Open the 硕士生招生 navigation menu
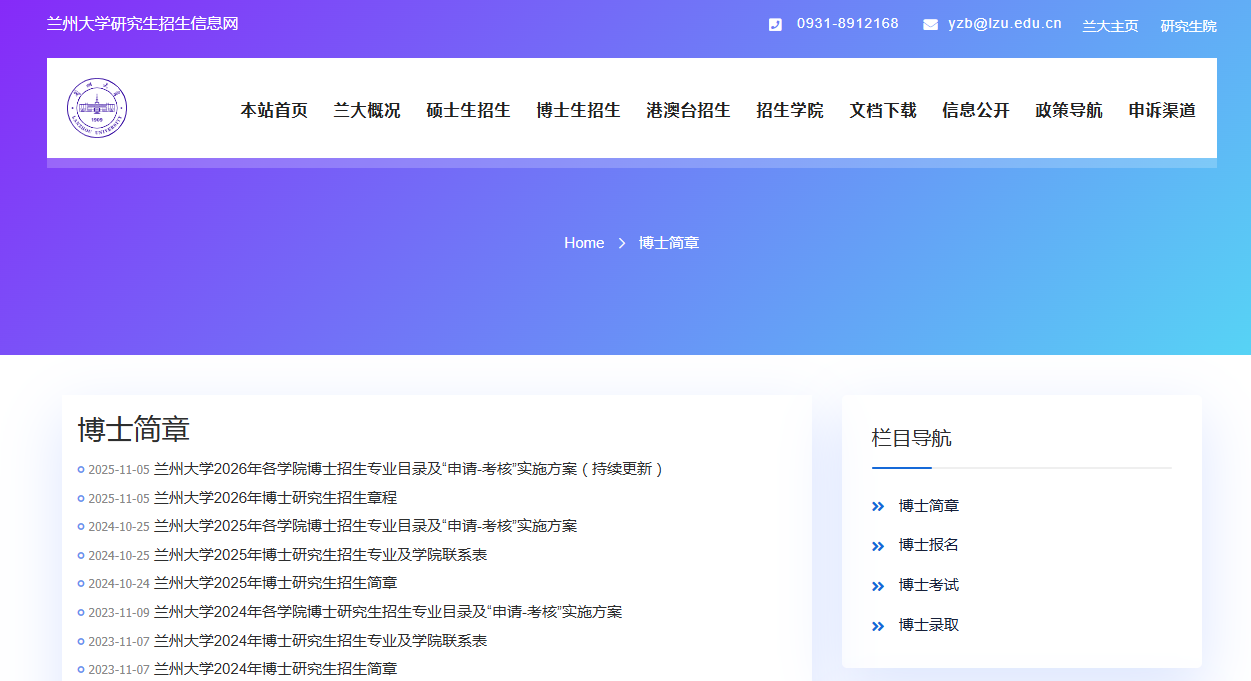Image resolution: width=1251 pixels, height=681 pixels. pyautogui.click(x=468, y=110)
